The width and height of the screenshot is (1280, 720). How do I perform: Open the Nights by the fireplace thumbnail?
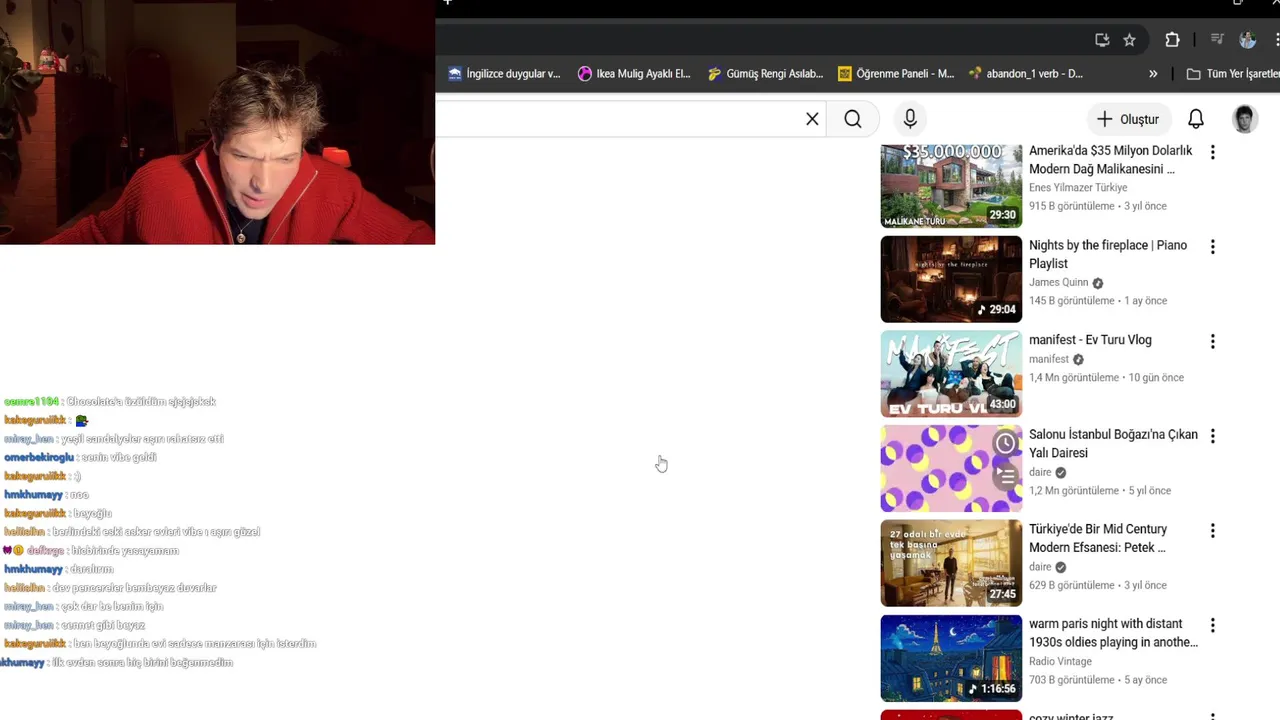[x=951, y=279]
